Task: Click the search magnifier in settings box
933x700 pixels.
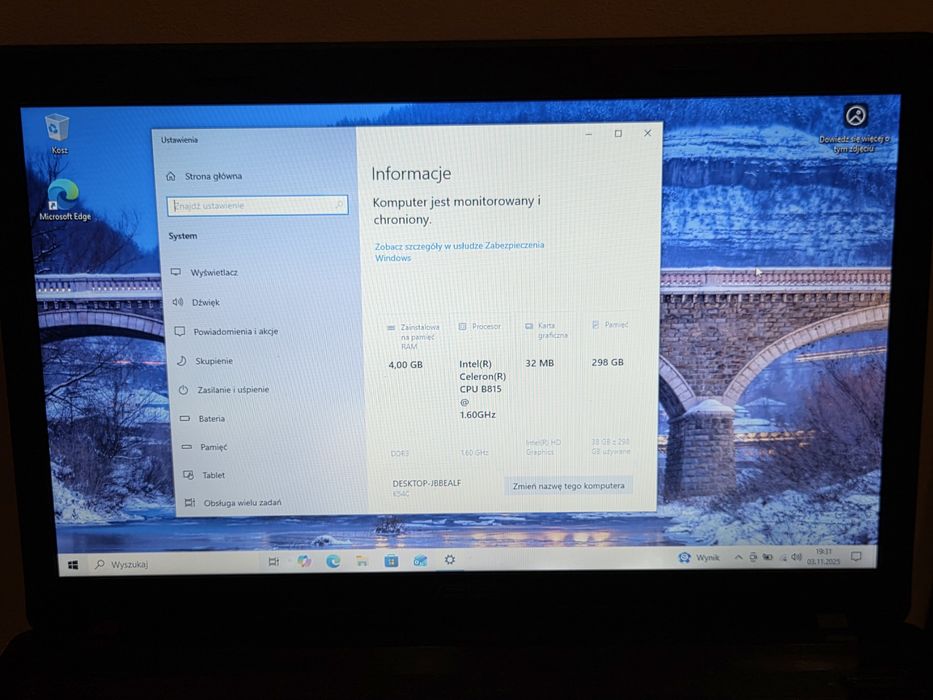Action: pos(340,205)
